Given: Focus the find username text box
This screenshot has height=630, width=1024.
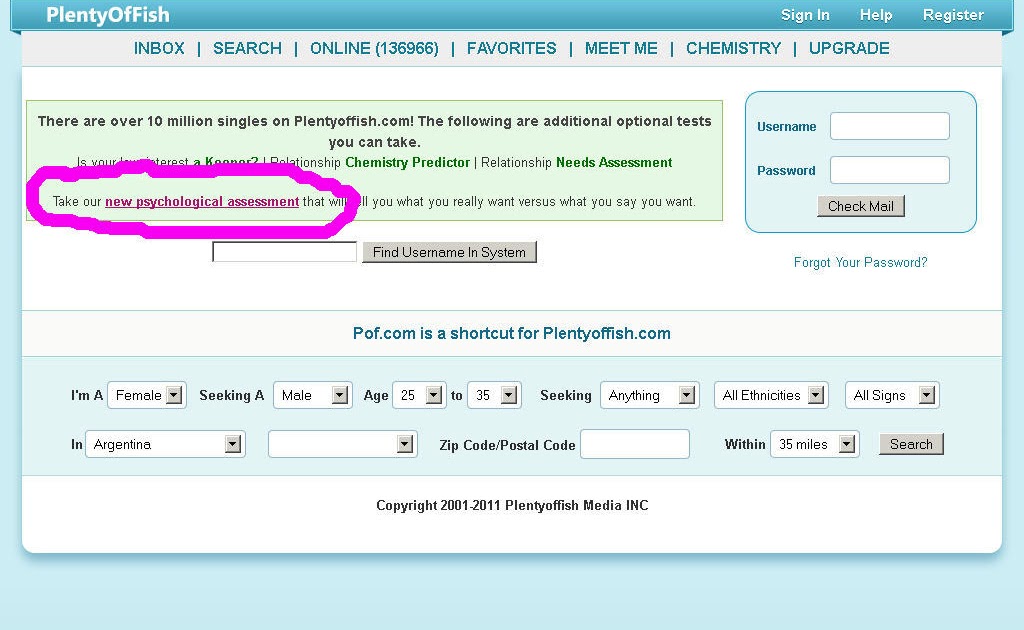Looking at the screenshot, I should [x=284, y=252].
